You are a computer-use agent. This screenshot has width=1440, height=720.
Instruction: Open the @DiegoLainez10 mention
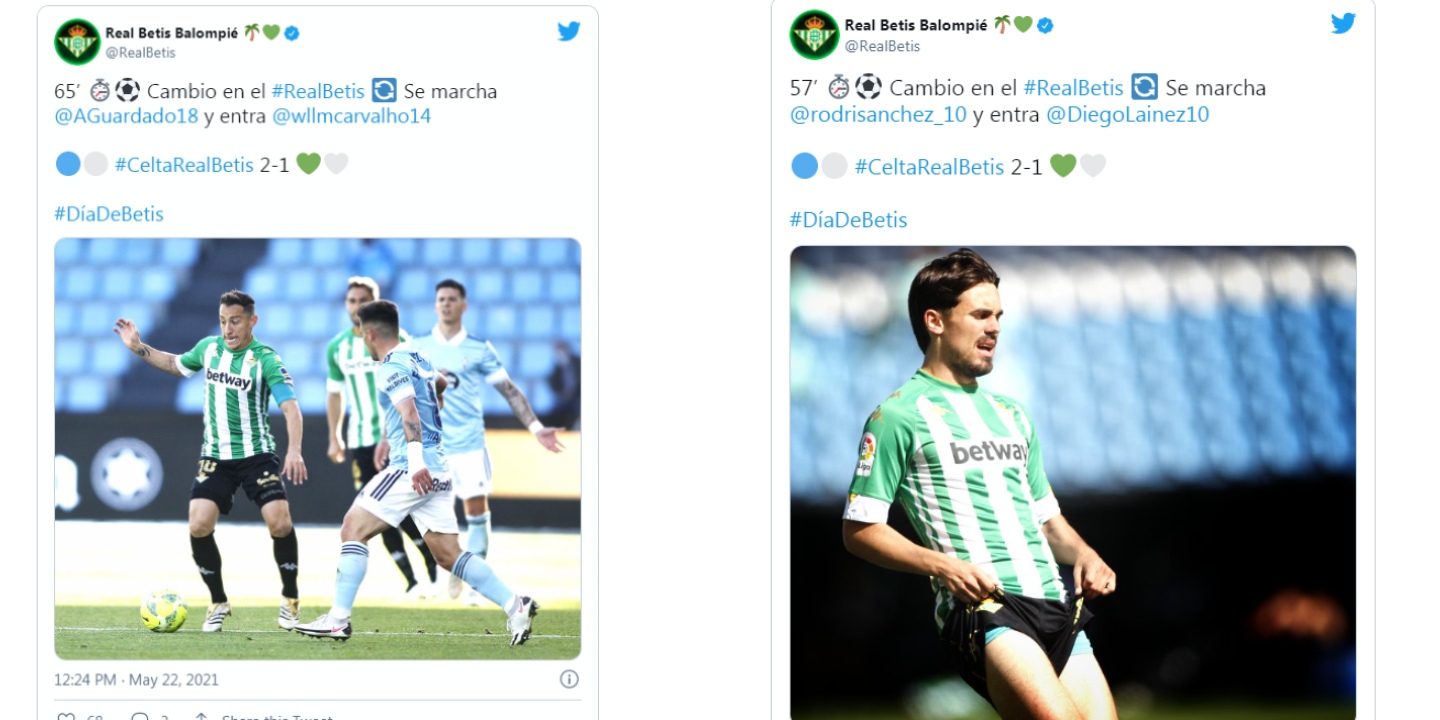tap(1127, 115)
